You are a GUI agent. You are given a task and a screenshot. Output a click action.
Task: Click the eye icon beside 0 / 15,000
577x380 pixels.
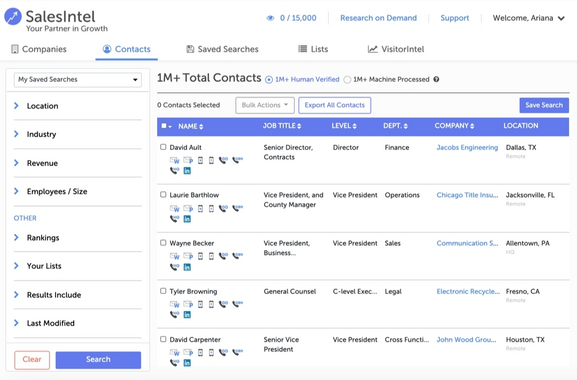pyautogui.click(x=270, y=18)
